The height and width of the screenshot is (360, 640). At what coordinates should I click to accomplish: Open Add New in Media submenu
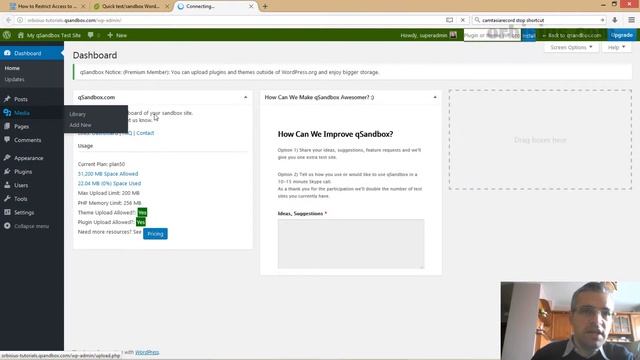80,125
